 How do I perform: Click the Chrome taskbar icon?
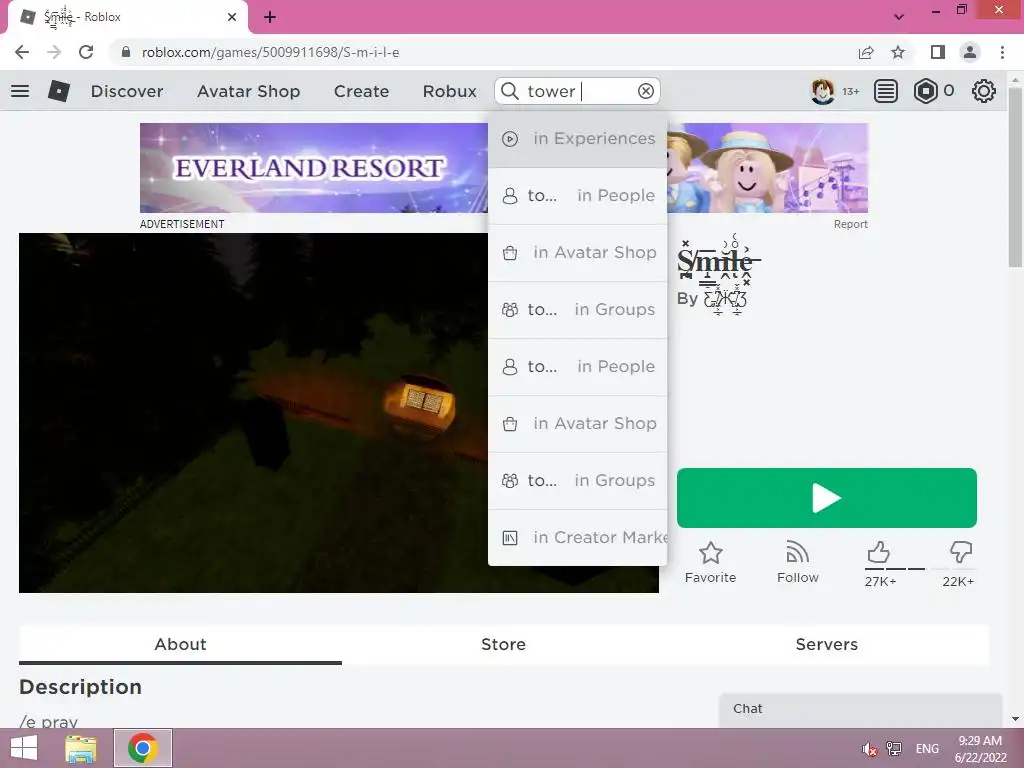click(143, 748)
